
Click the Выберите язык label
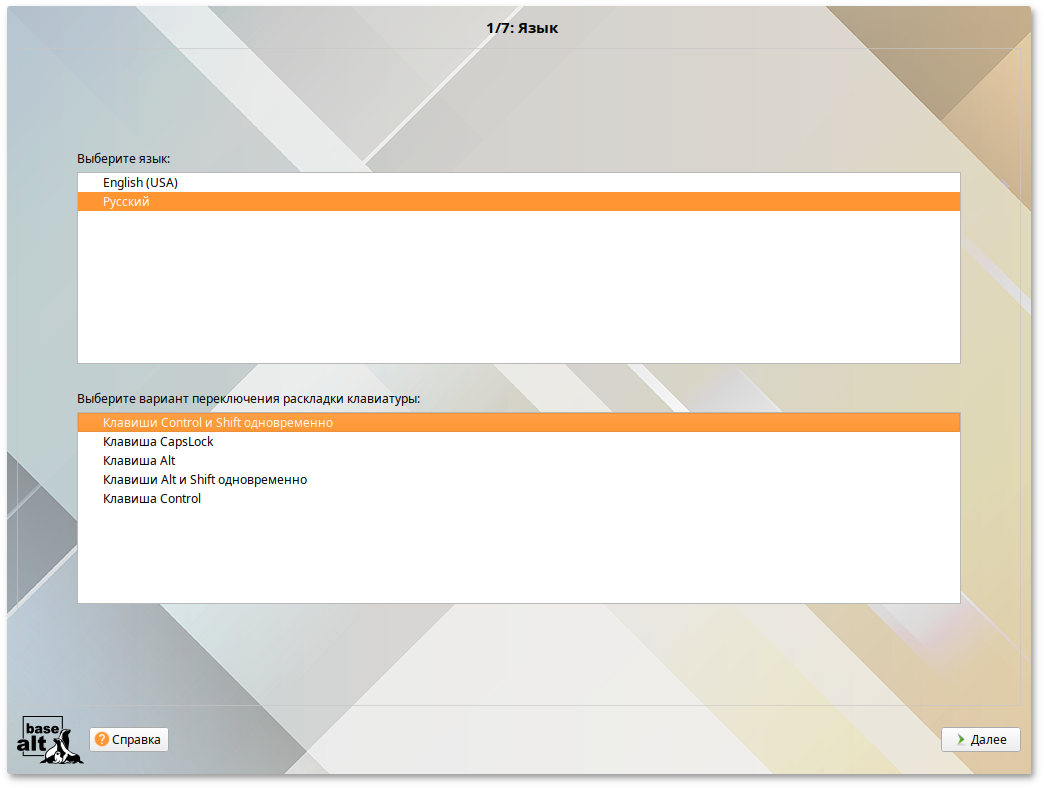pos(124,159)
